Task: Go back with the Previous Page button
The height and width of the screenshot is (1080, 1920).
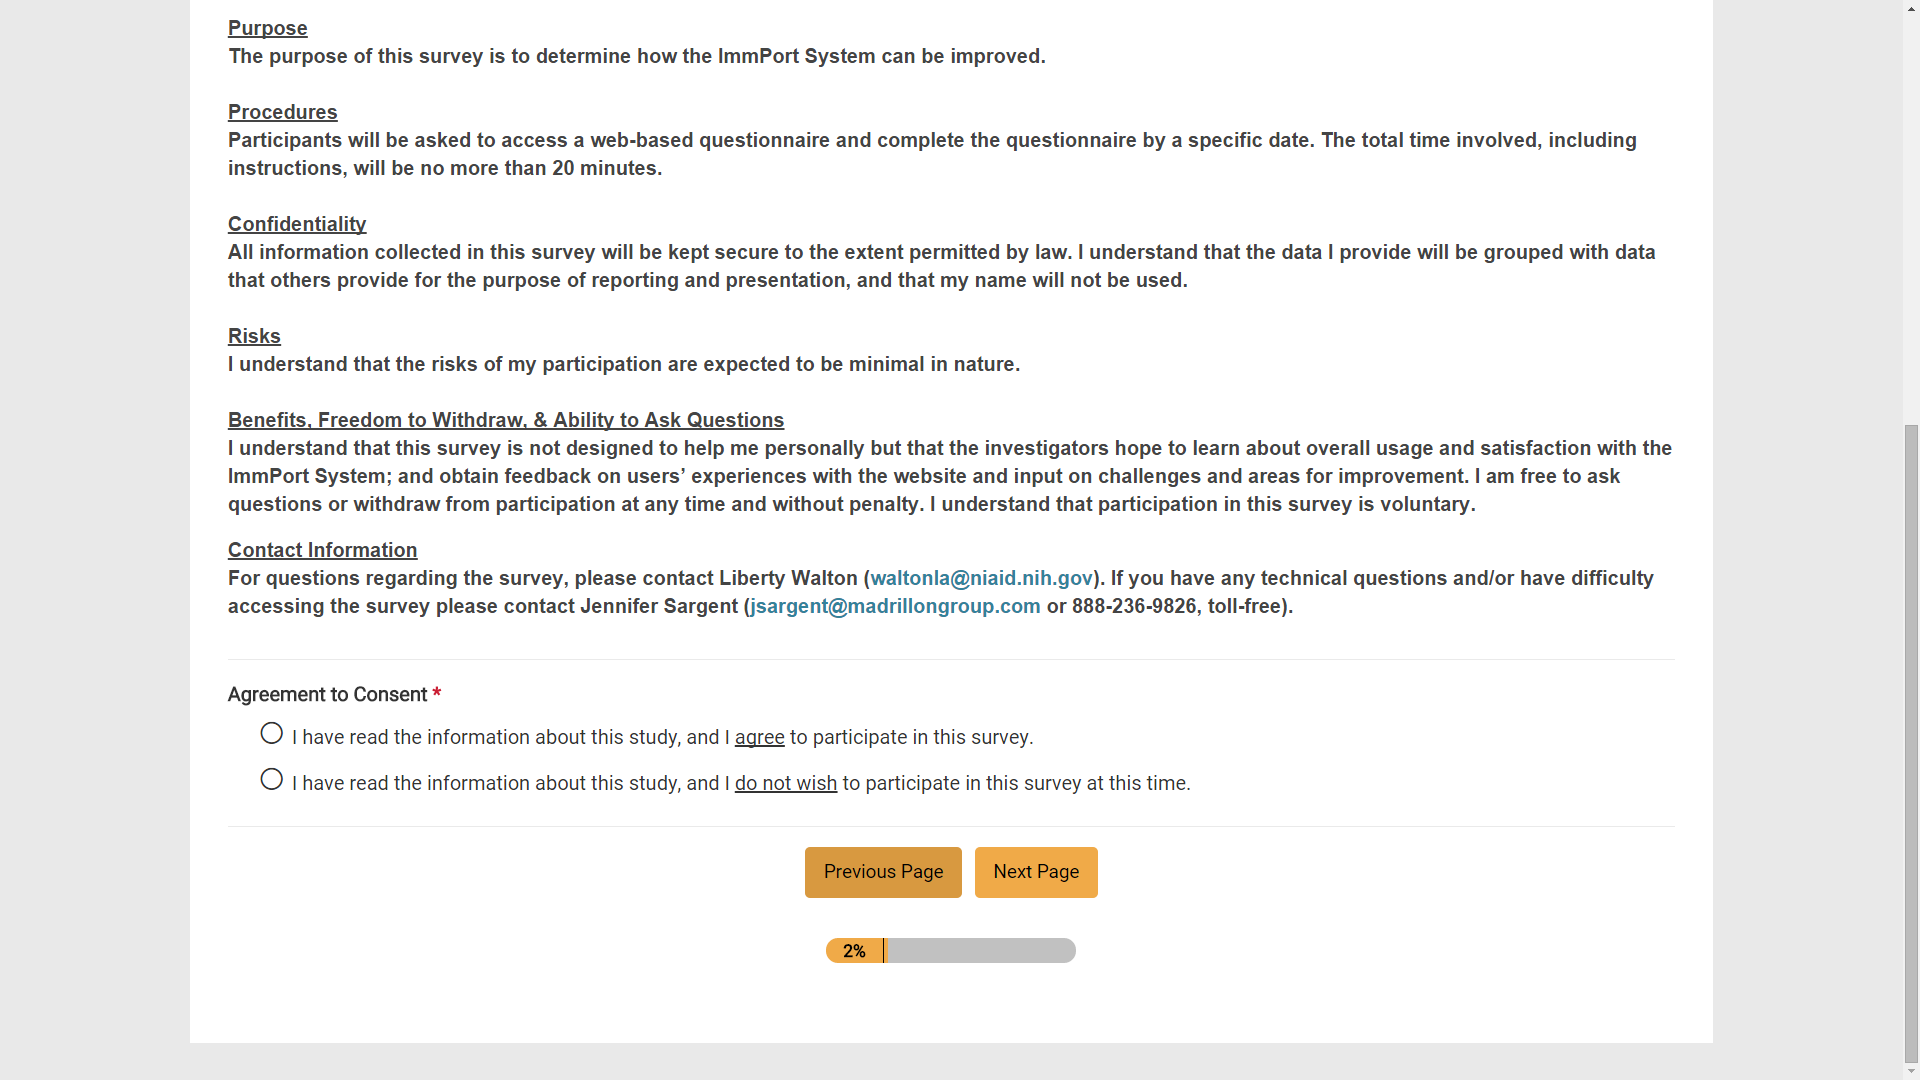Action: [883, 873]
